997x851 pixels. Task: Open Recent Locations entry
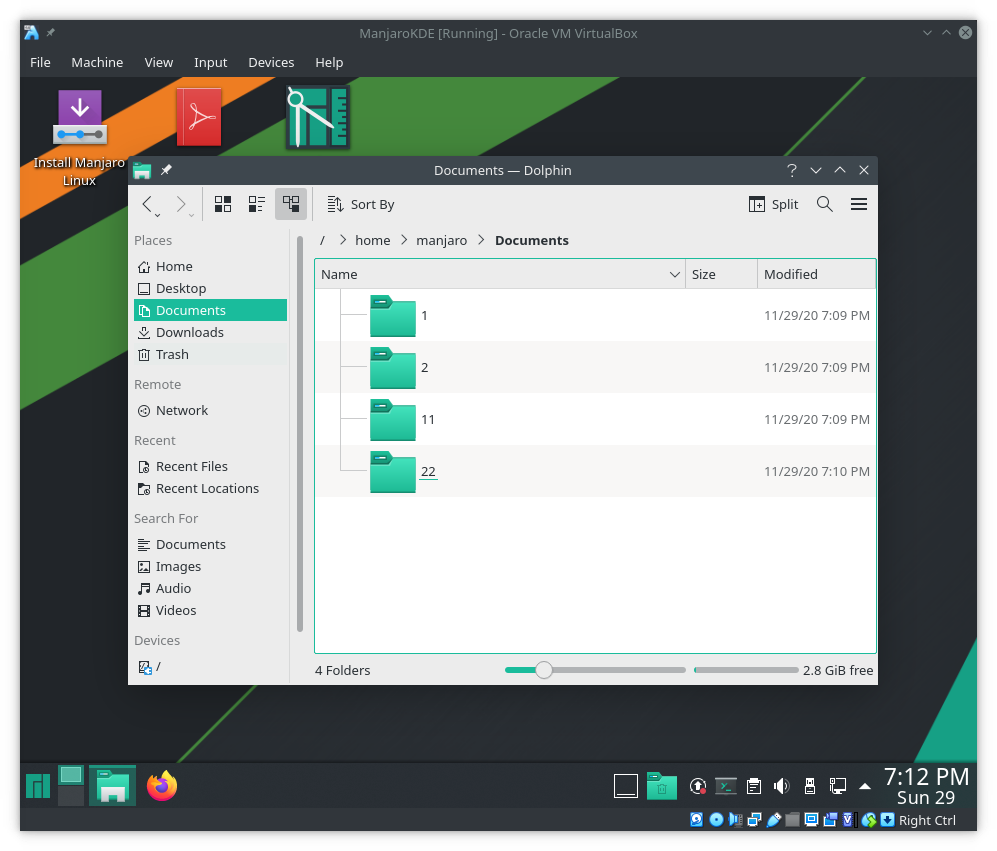tap(210, 489)
